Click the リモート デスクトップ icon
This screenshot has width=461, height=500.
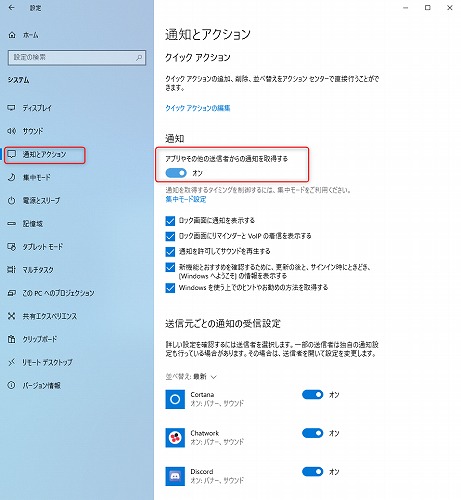(12, 362)
